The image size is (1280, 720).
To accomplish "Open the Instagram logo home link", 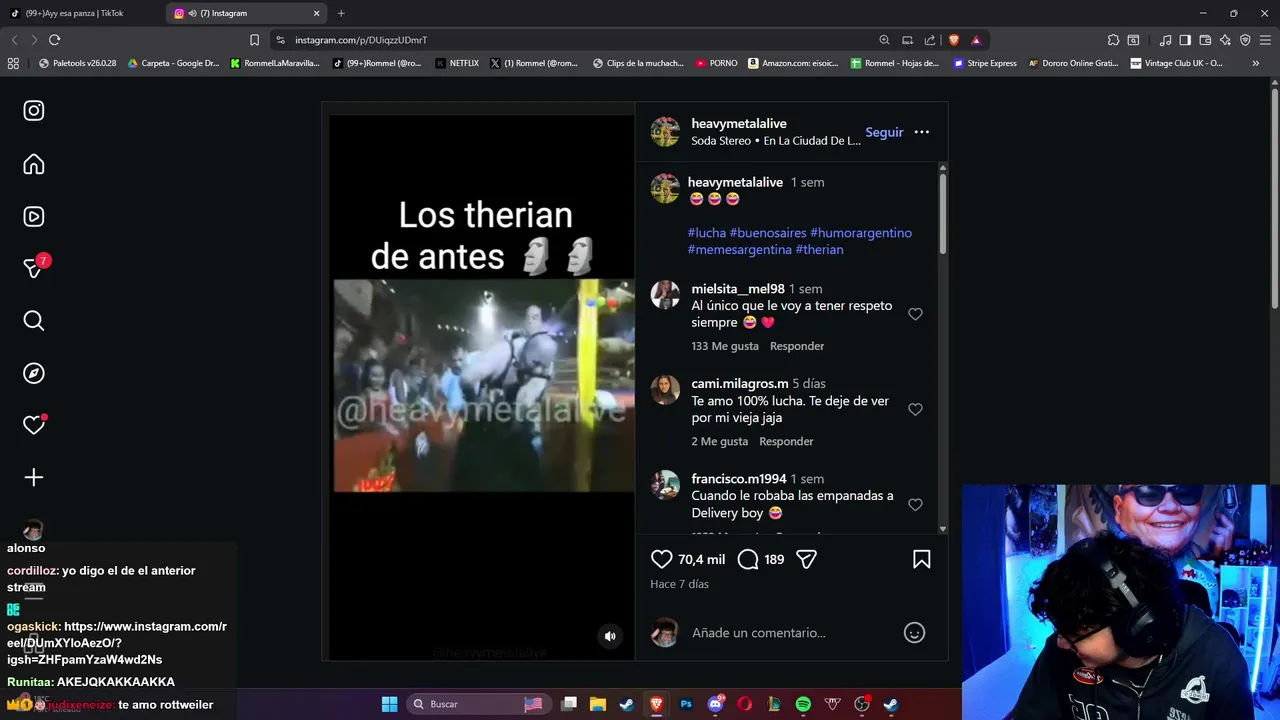I will click(x=34, y=111).
